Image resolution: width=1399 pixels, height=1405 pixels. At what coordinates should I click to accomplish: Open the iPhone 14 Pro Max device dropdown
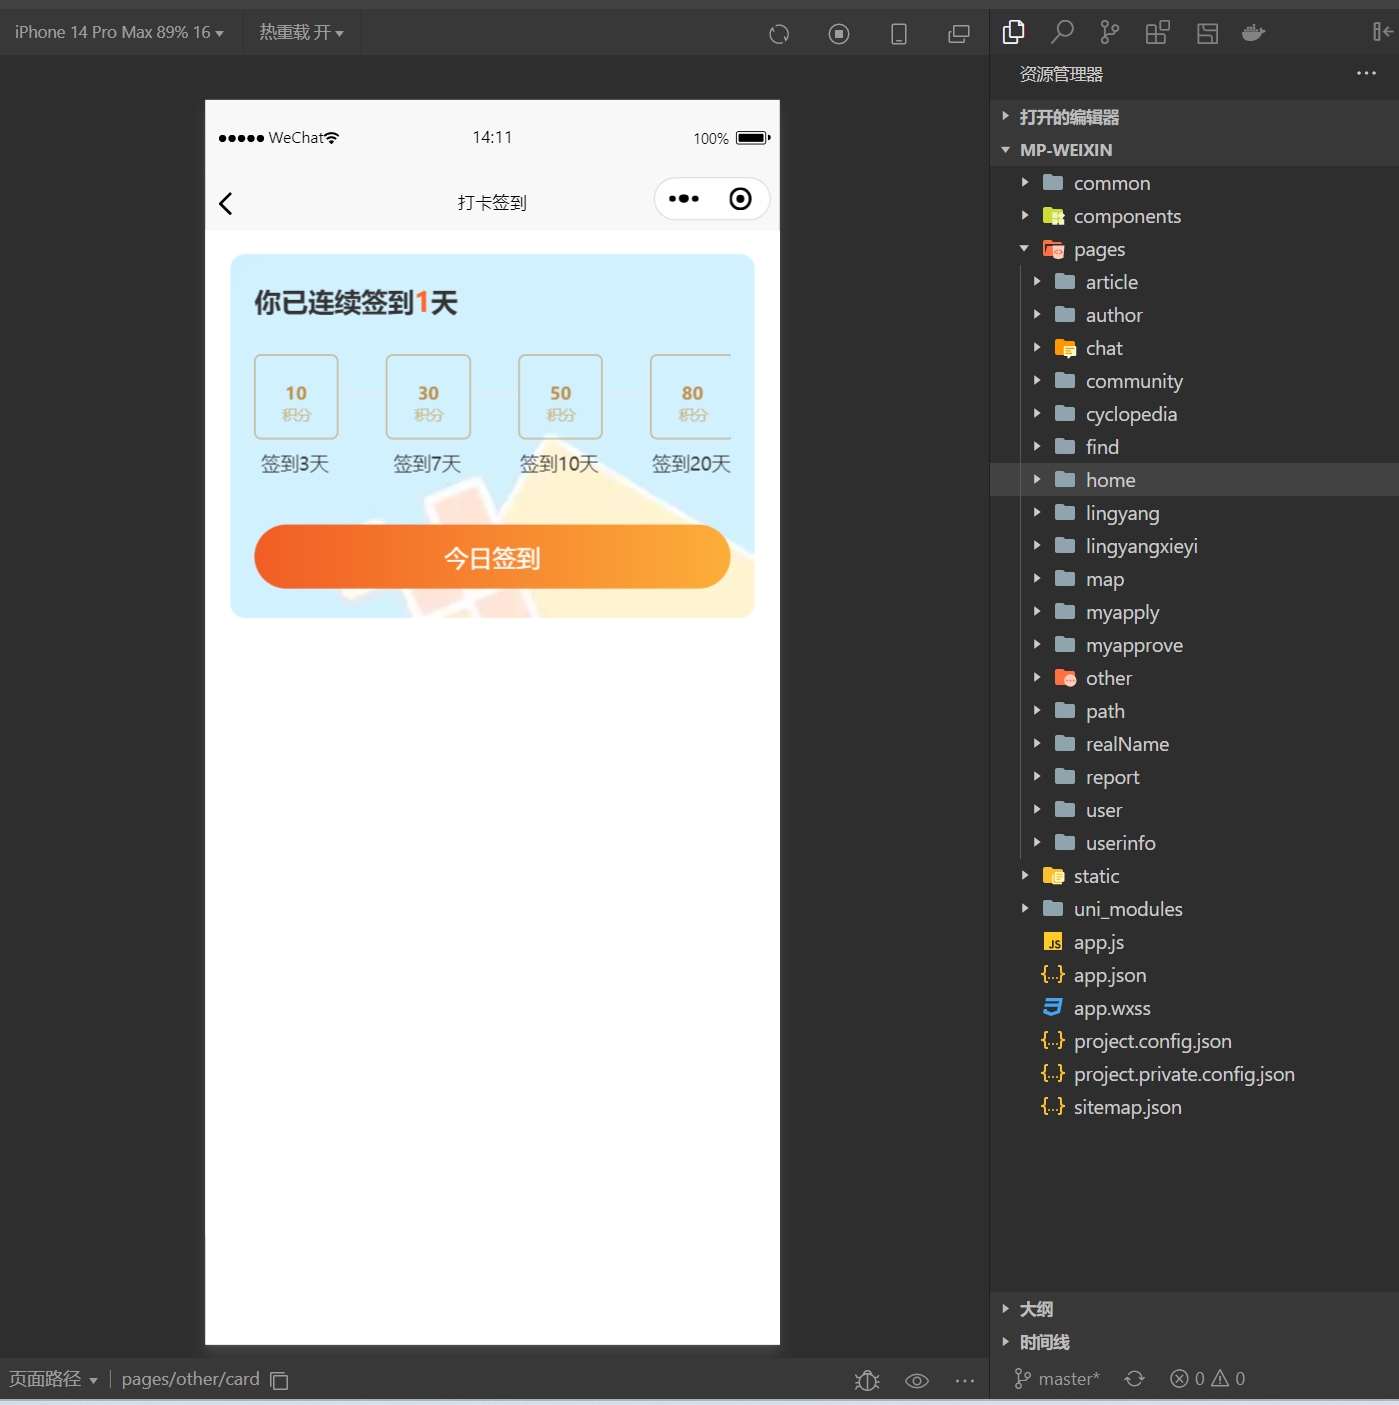coord(119,33)
